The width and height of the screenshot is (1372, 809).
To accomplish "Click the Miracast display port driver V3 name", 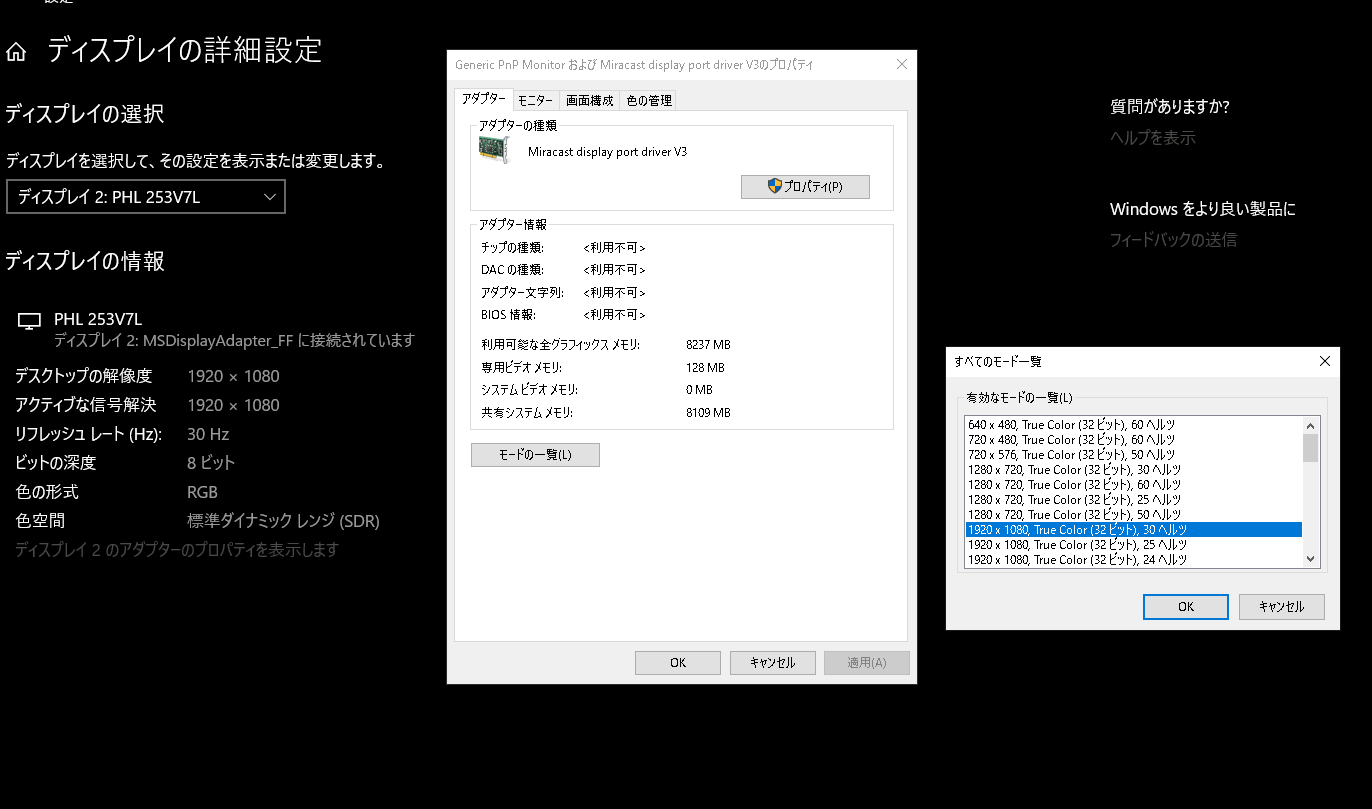I will (x=607, y=152).
